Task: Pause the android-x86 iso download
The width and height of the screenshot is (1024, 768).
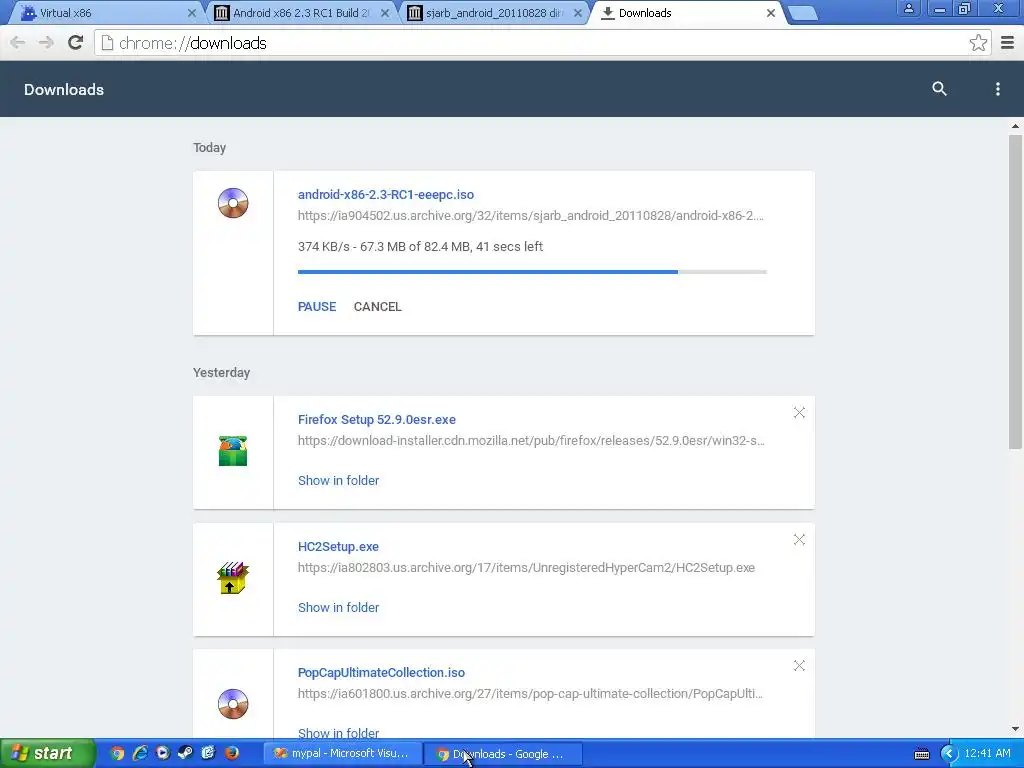Action: tap(317, 307)
